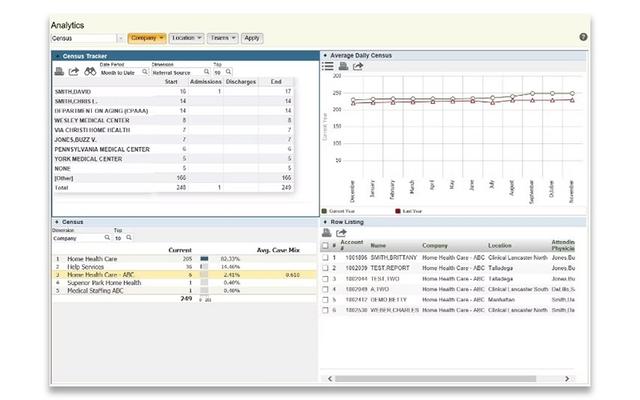The image size is (640, 400).
Task: Toggle the Average Daily Census list view icon
Action: point(328,66)
